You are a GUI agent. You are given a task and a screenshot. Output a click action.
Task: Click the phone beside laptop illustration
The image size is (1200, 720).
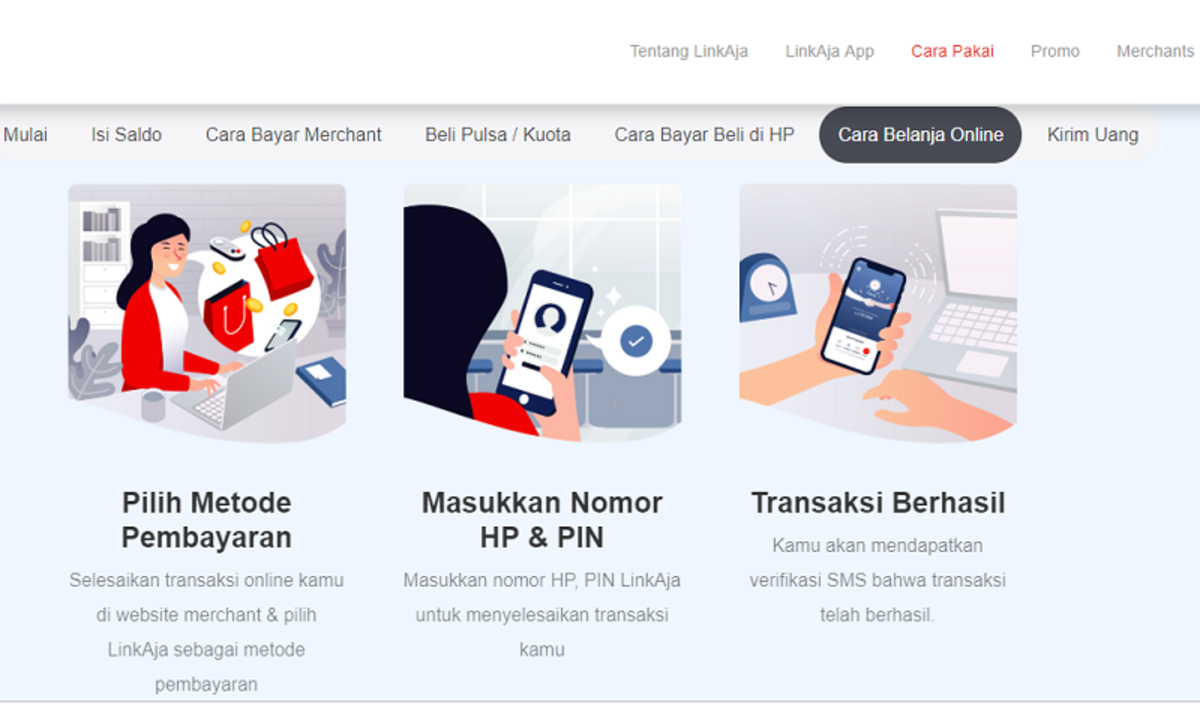point(878,313)
